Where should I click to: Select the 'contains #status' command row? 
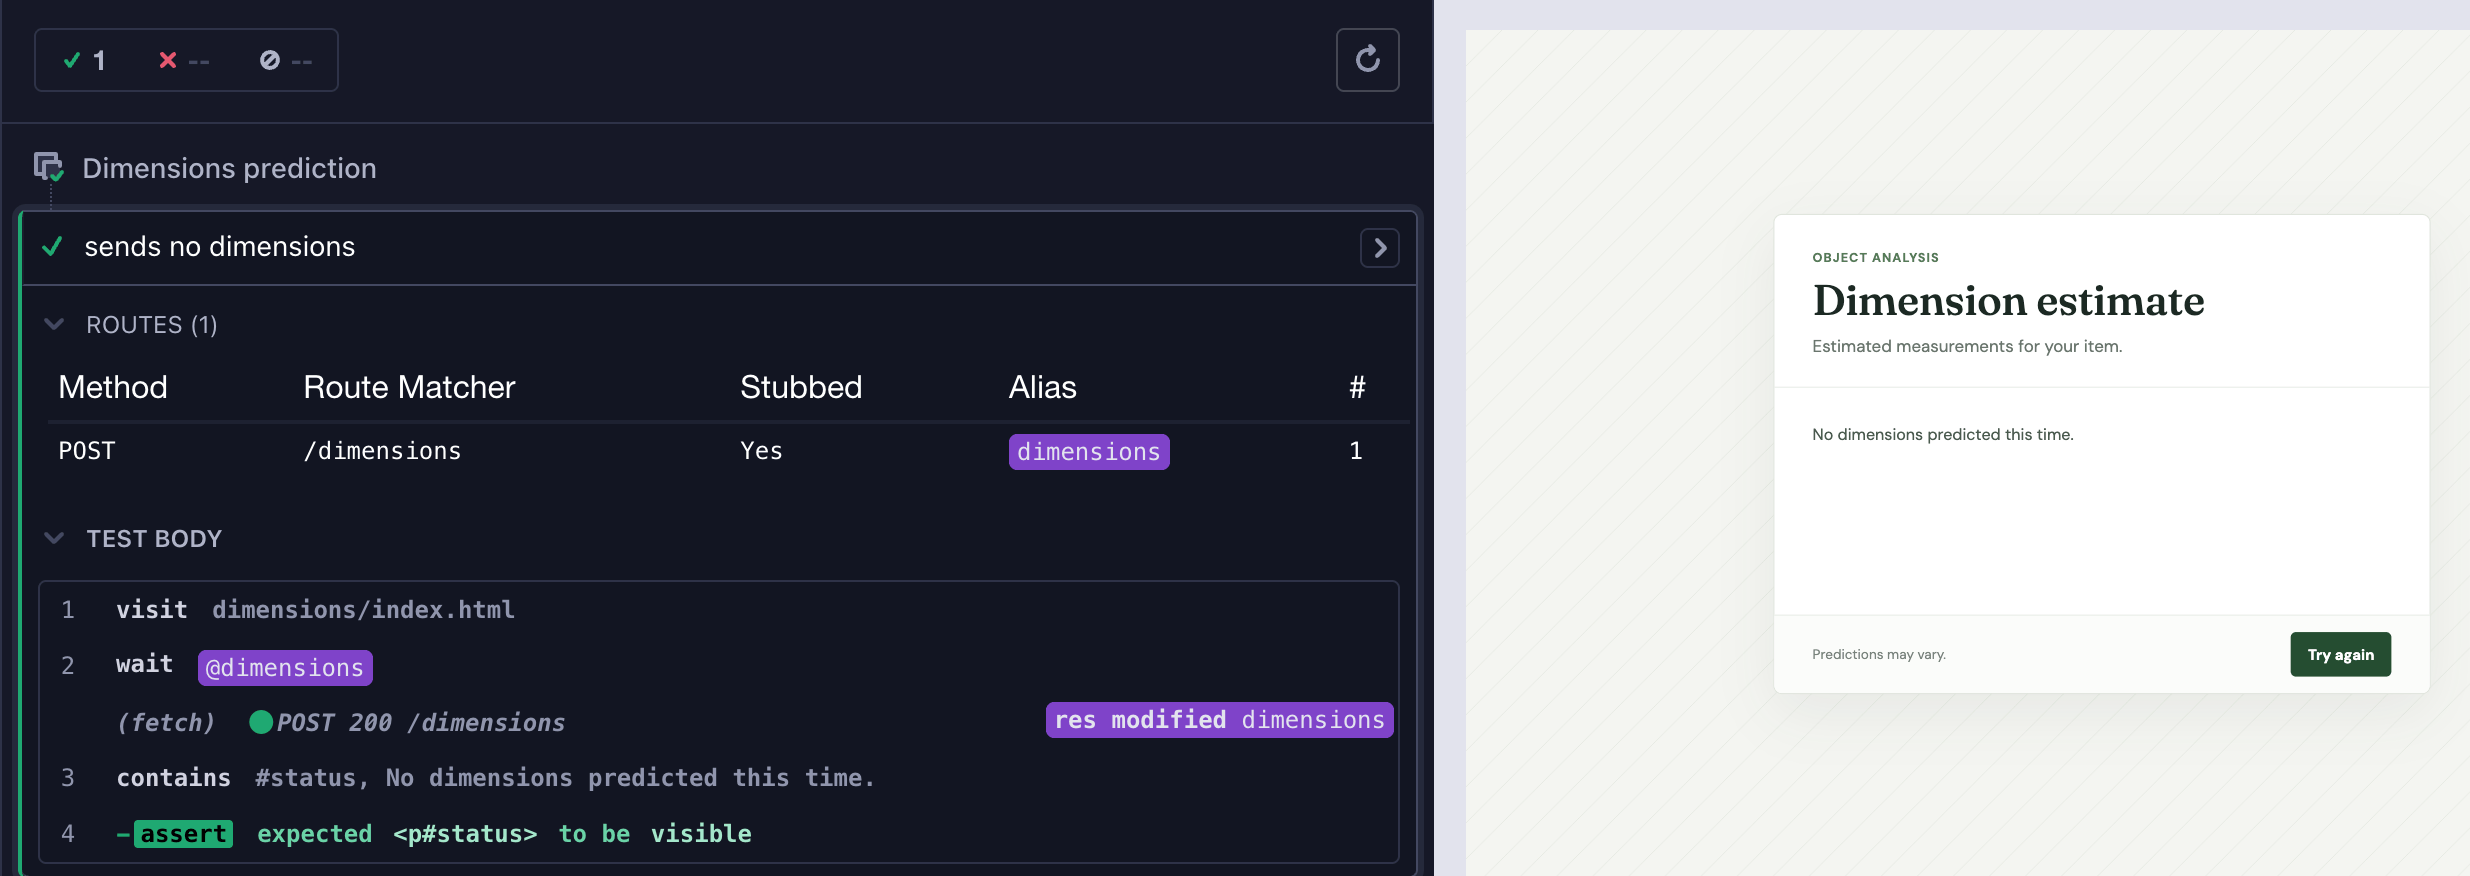(718, 778)
